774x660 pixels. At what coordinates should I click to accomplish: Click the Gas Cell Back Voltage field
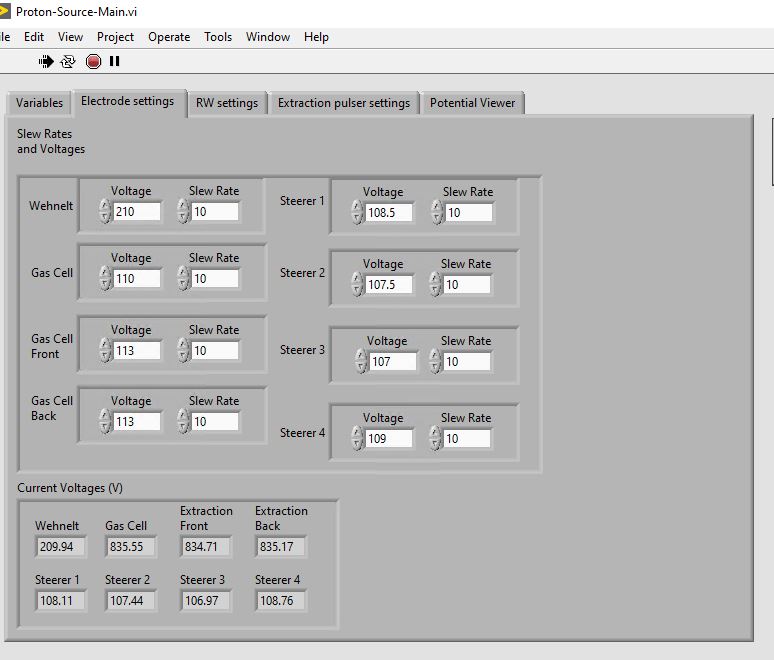[x=137, y=422]
